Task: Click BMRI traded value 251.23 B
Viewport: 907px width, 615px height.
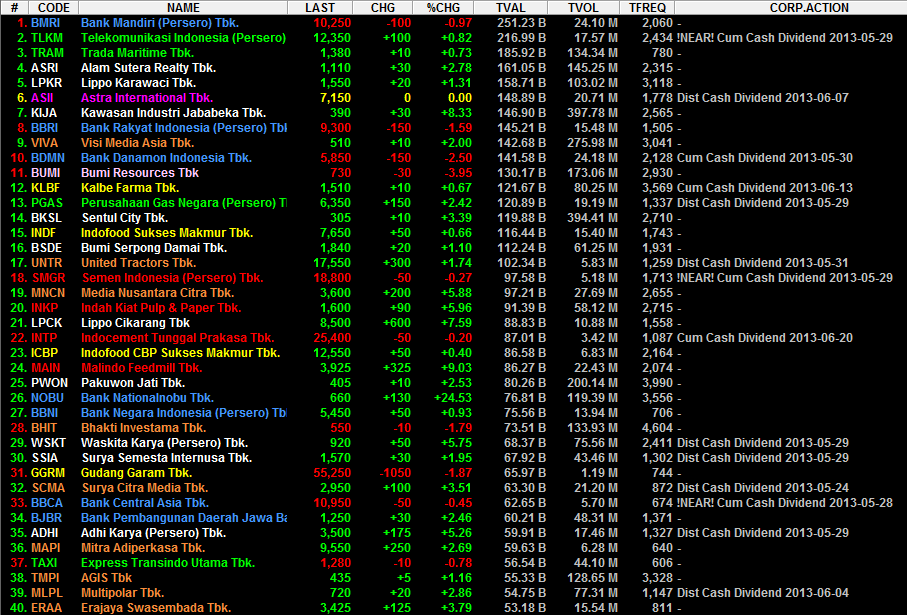Action: click(x=521, y=23)
